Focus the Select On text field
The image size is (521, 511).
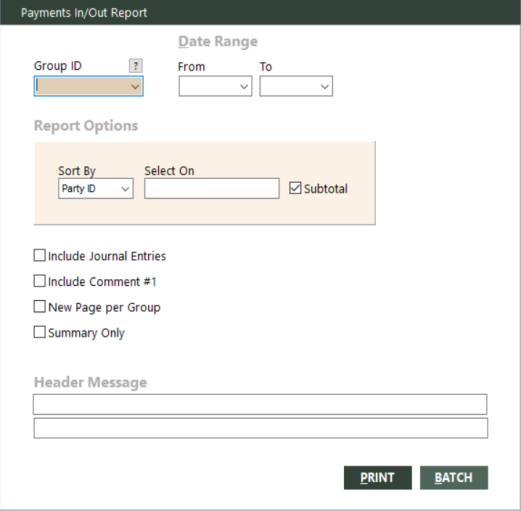coord(212,189)
